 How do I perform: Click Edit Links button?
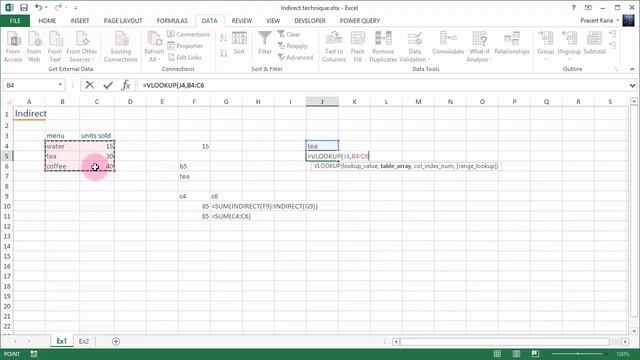coord(184,57)
